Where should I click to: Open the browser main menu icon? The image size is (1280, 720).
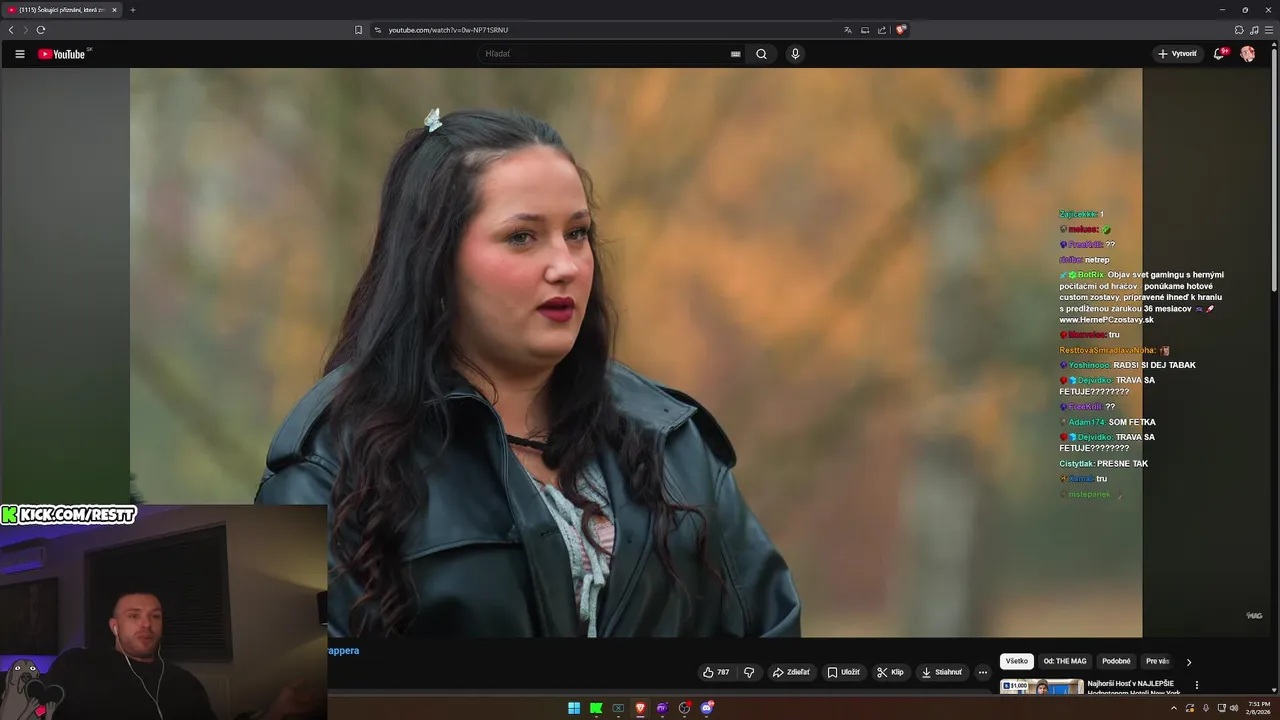(1269, 30)
